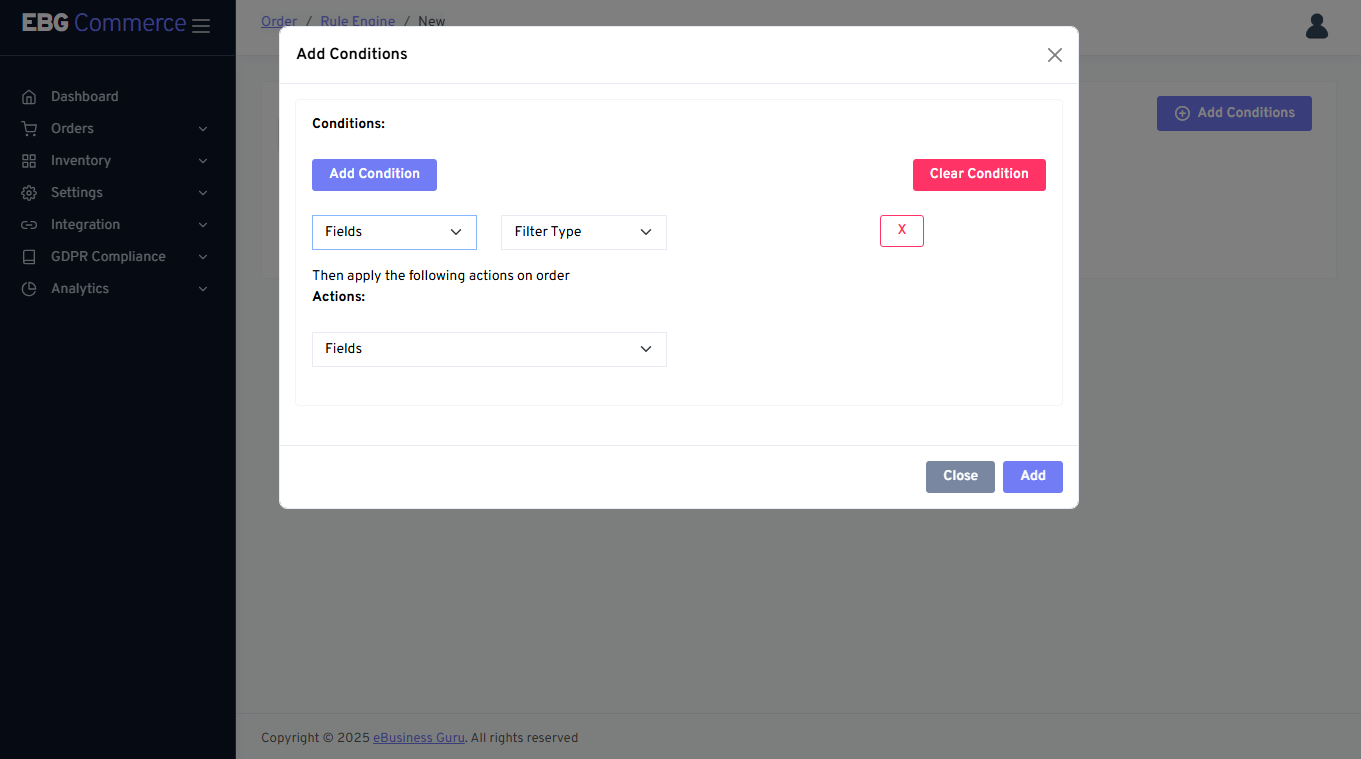This screenshot has width=1361, height=759.
Task: Click the GDPR Compliance book icon
Action: [x=29, y=257]
